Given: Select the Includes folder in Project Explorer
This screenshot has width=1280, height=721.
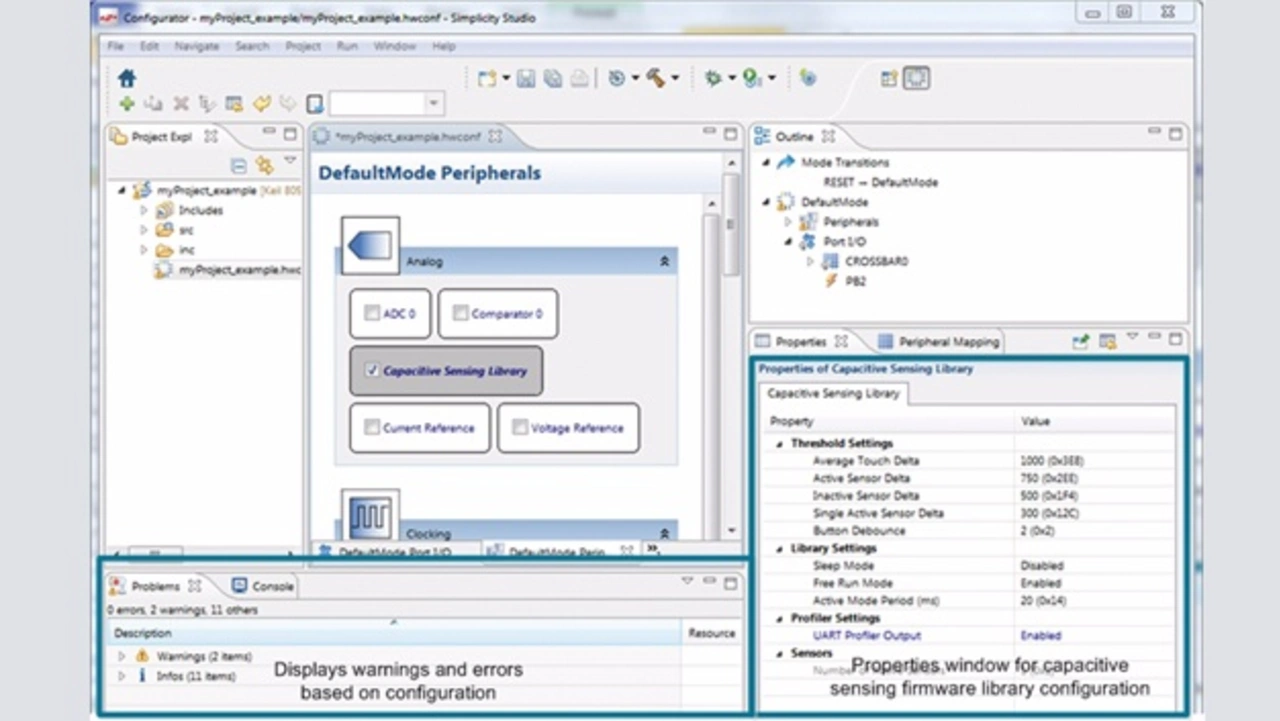Looking at the screenshot, I should (x=200, y=211).
